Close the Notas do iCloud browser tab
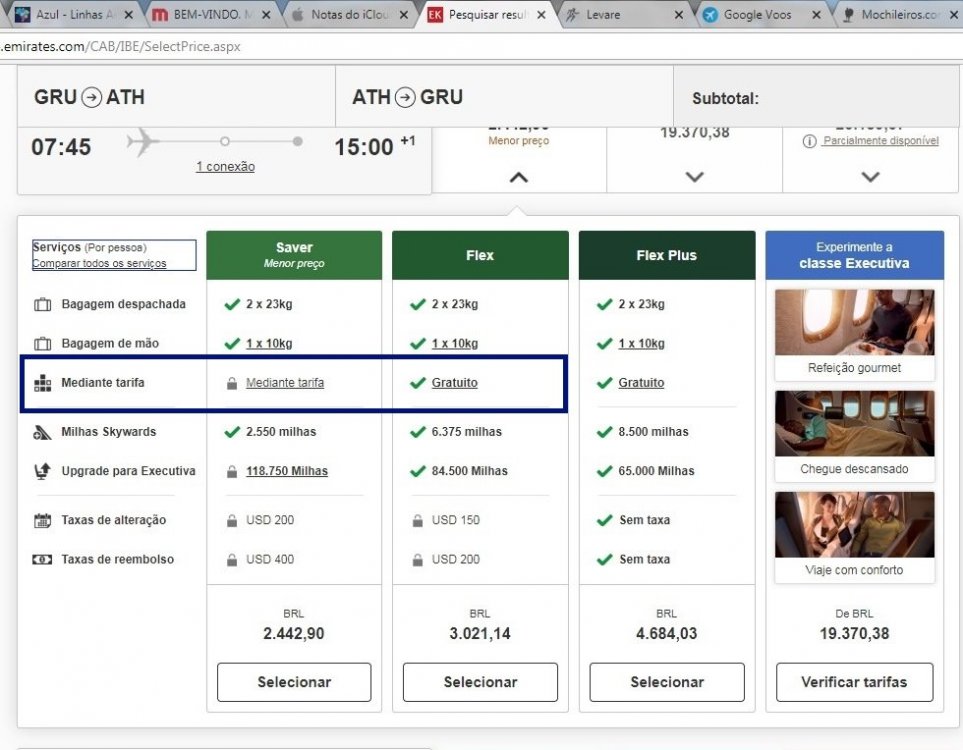This screenshot has width=963, height=750. [403, 15]
